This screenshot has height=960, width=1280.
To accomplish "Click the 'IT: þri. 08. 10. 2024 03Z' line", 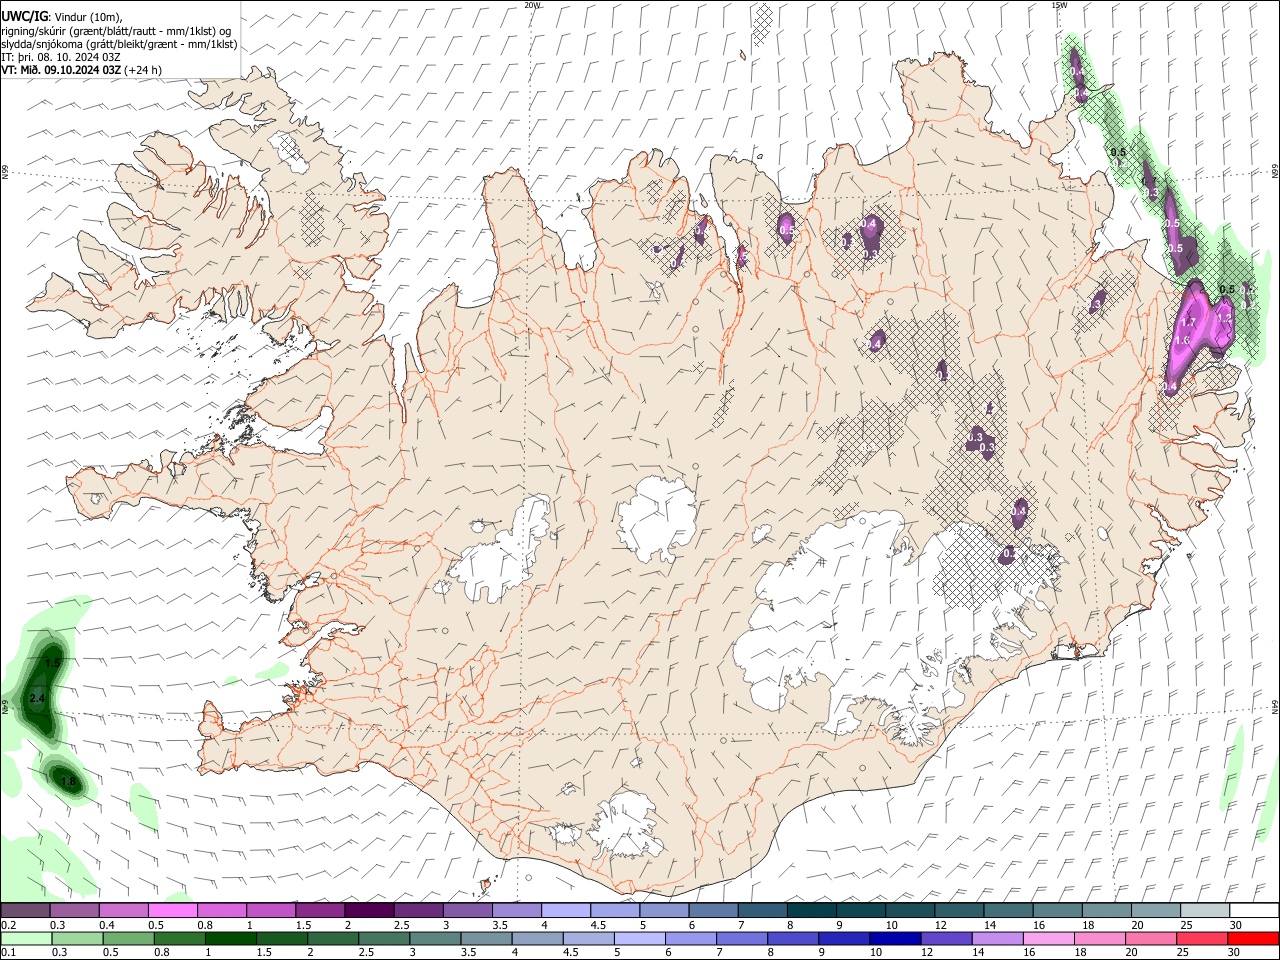I will click(x=61, y=57).
